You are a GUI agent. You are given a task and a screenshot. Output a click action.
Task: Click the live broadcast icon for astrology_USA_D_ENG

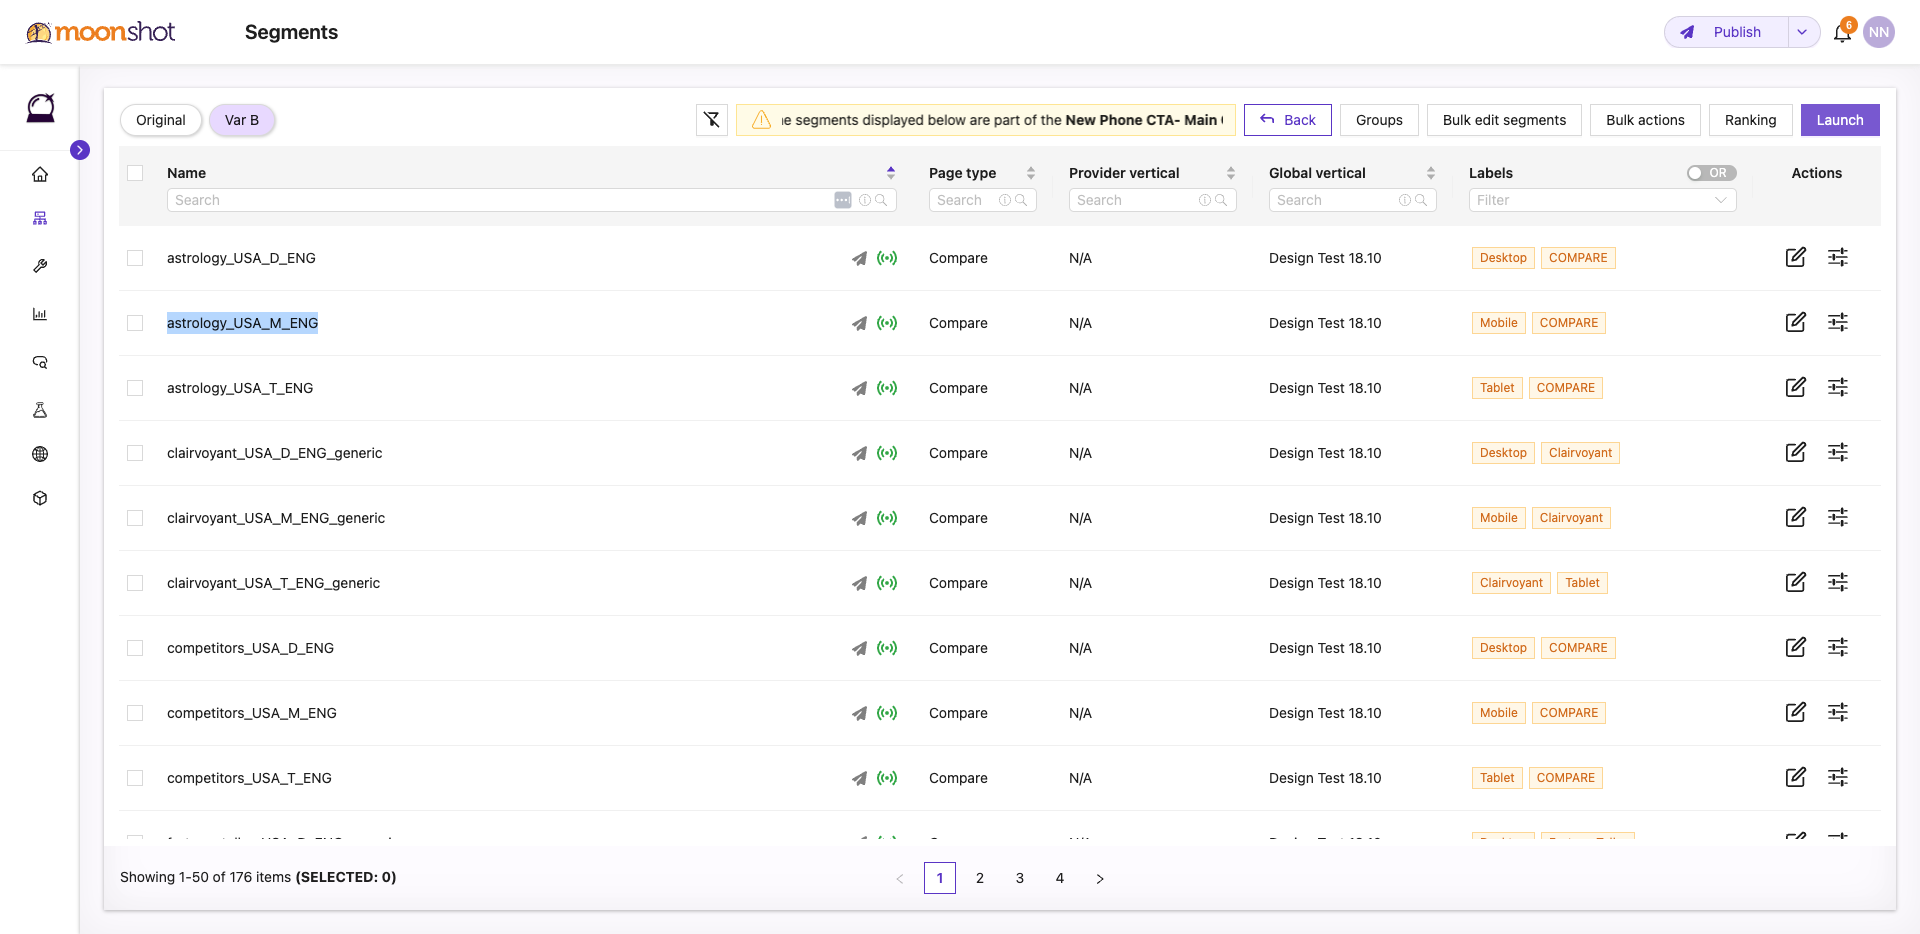pos(887,258)
